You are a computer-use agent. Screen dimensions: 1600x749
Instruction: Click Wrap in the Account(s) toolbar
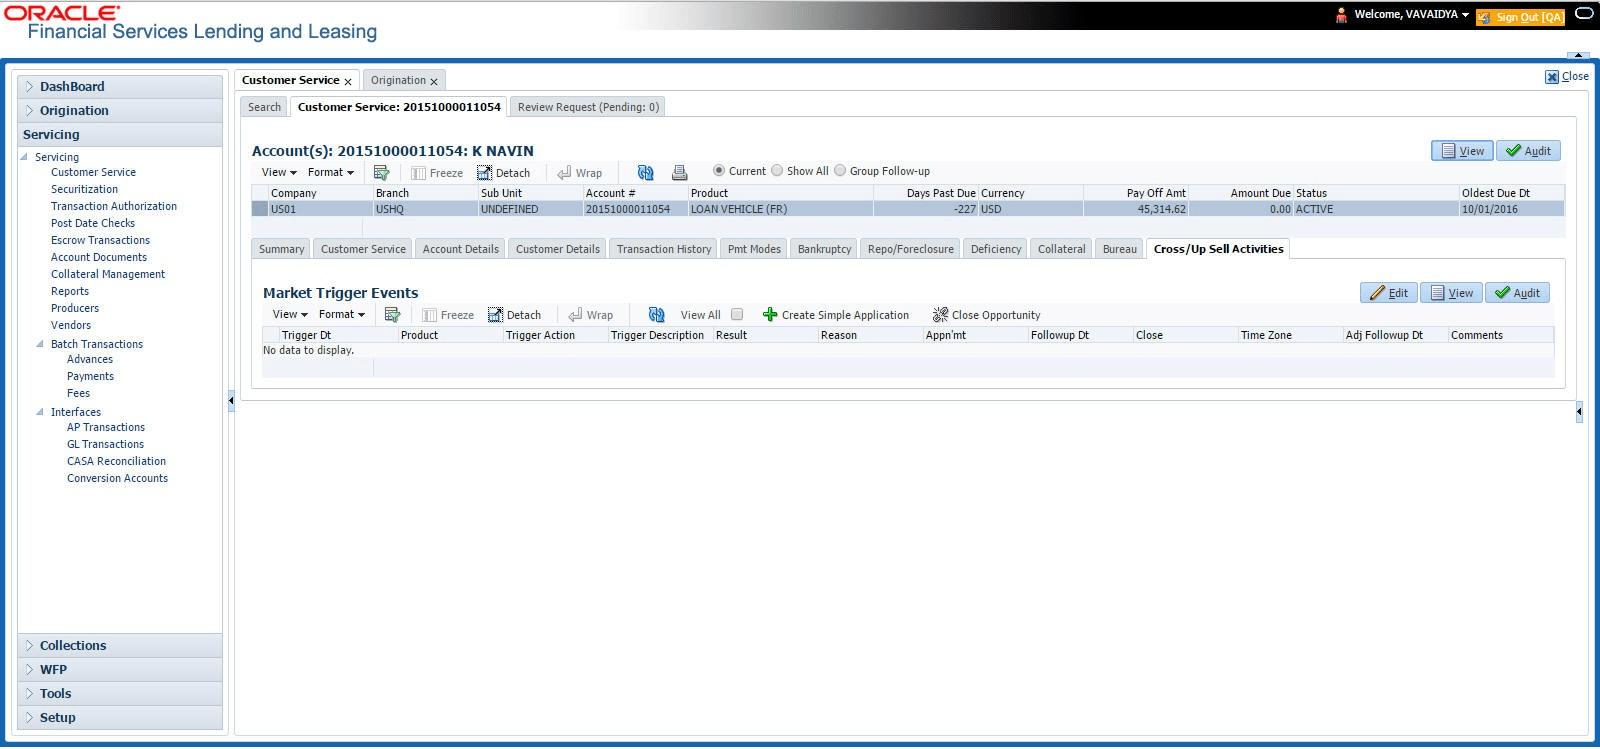click(x=579, y=173)
